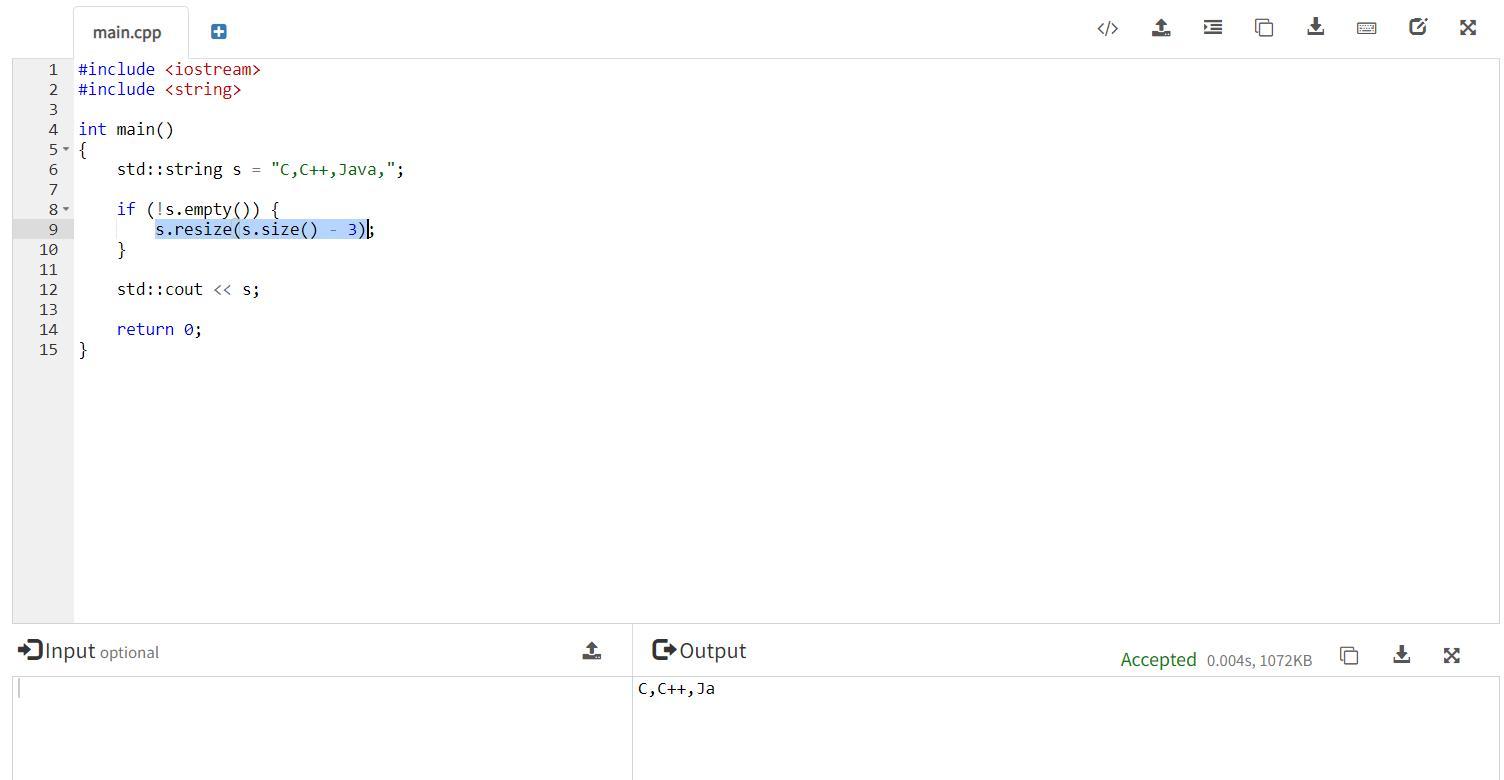The image size is (1504, 780).
Task: Click the embed code icon in editor toolbar
Action: click(x=1107, y=28)
